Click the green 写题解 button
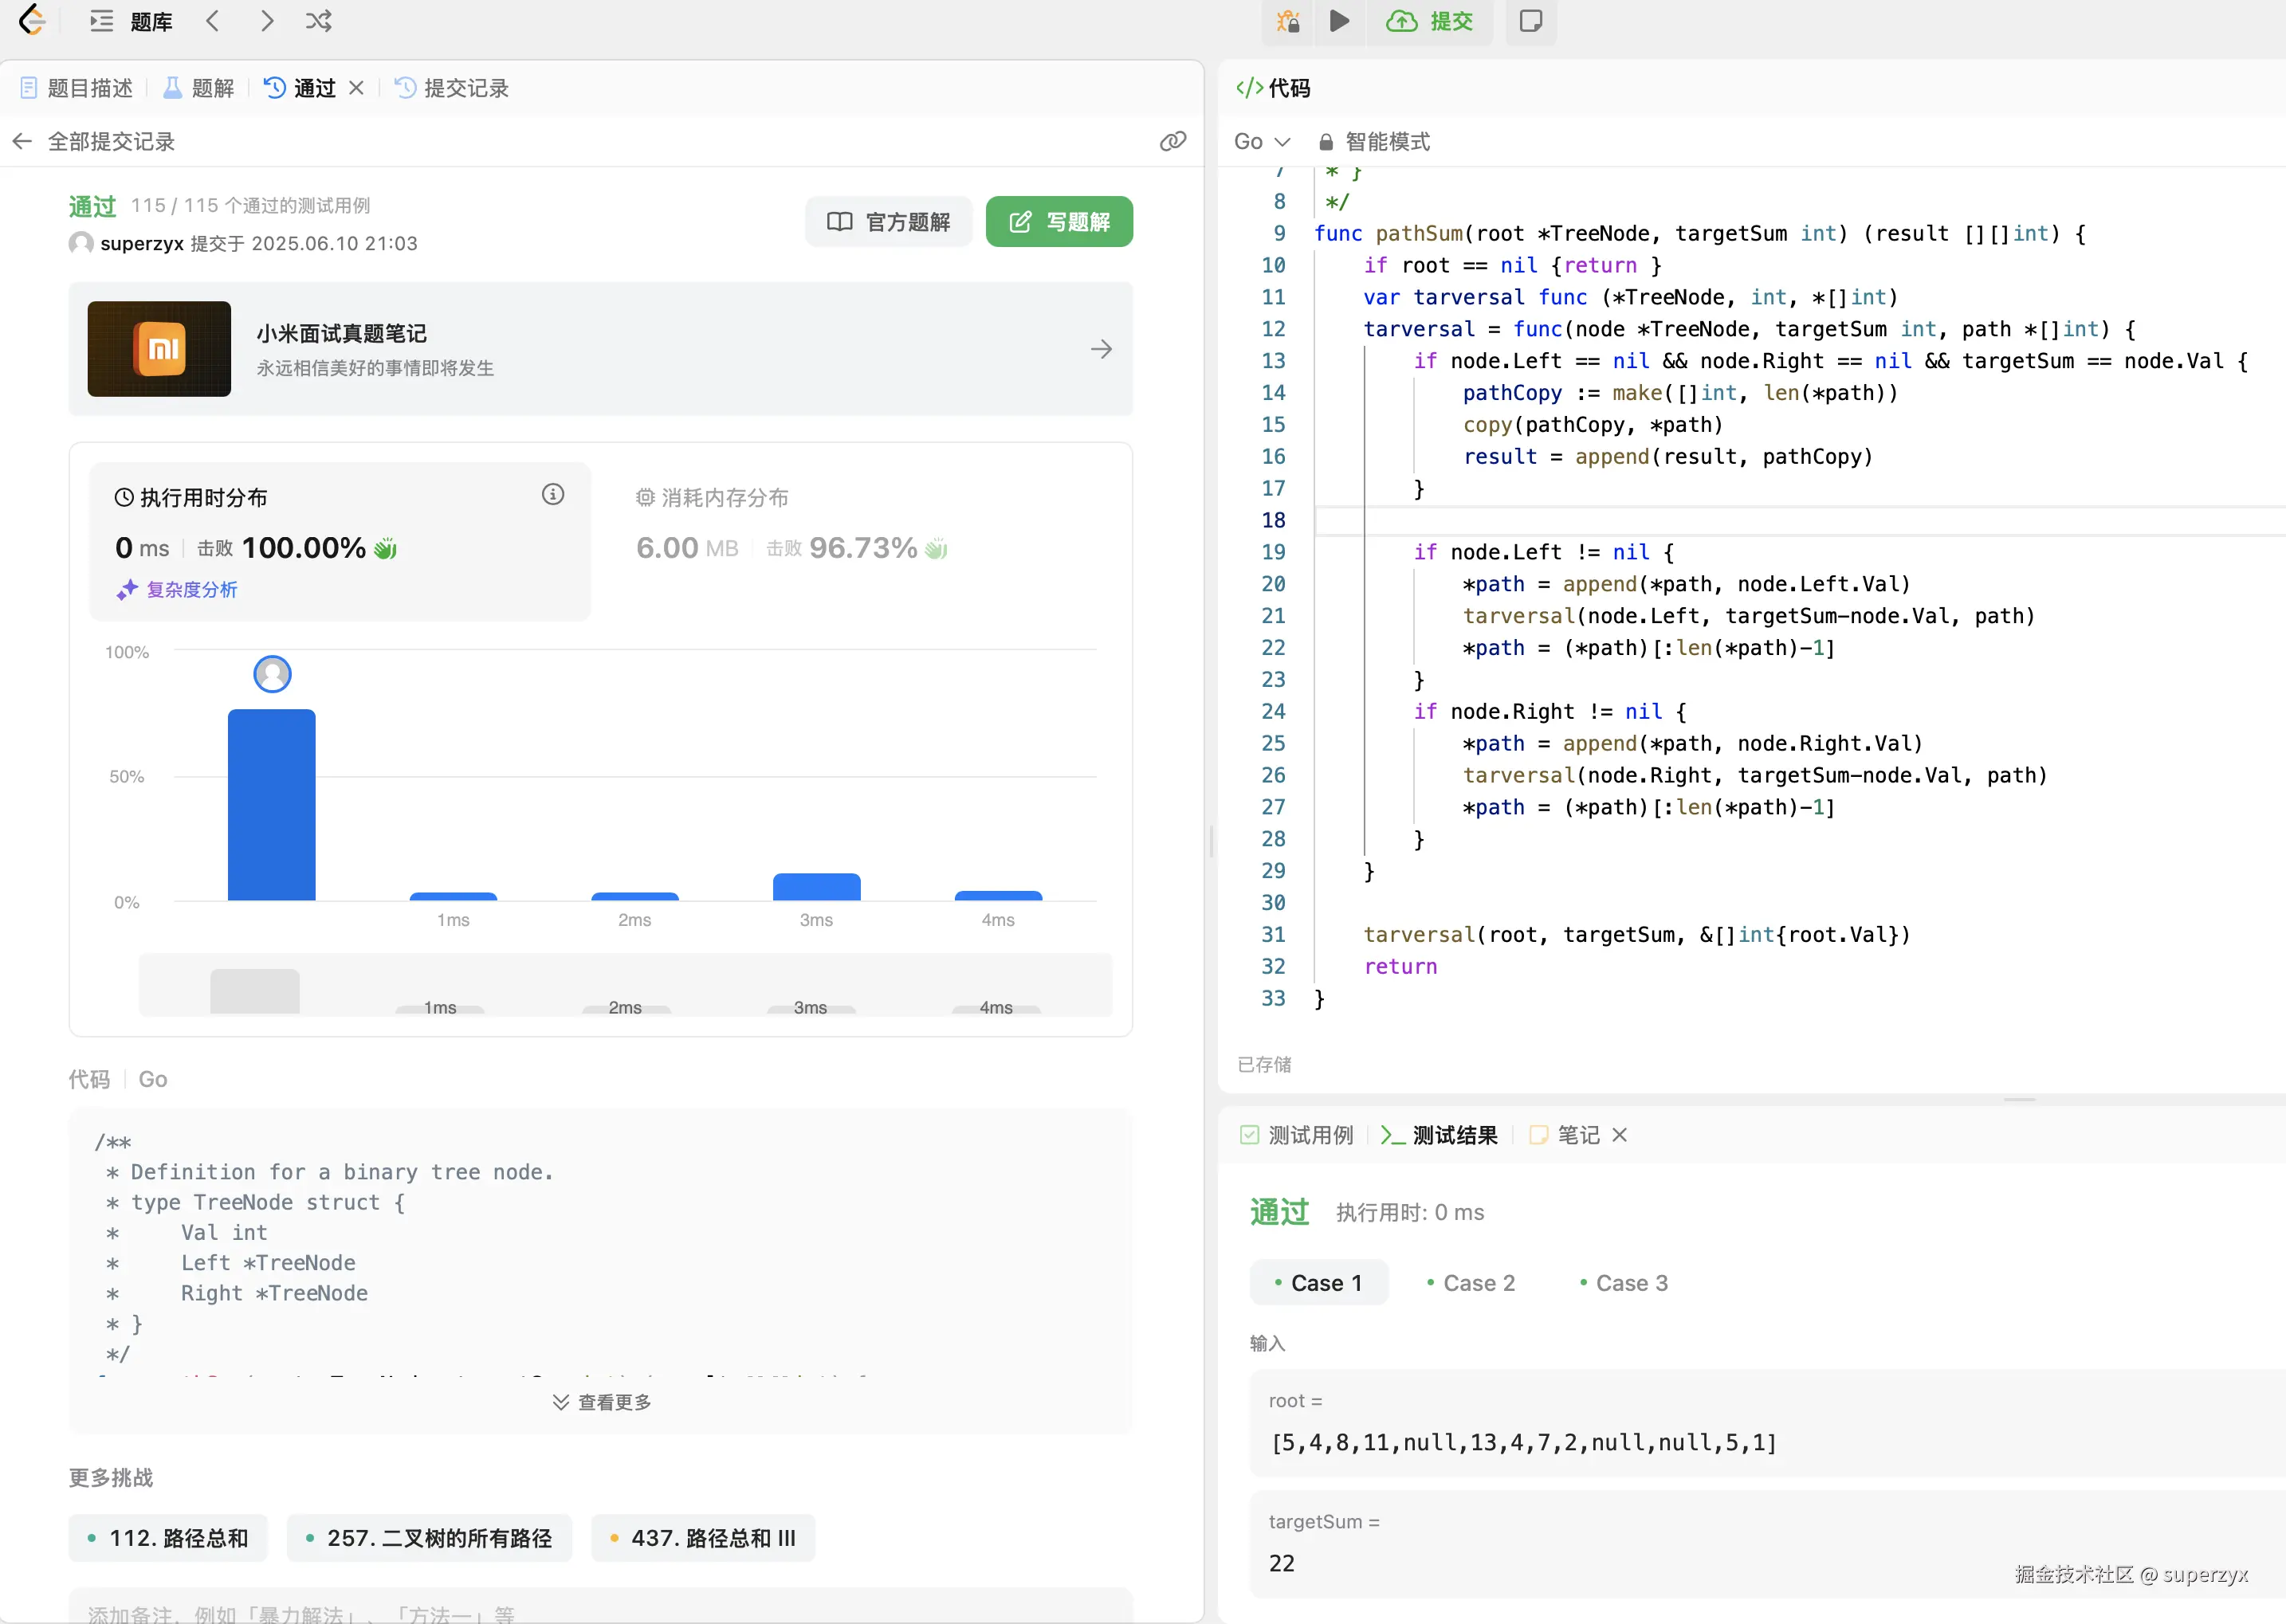Image resolution: width=2286 pixels, height=1624 pixels. 1058,221
